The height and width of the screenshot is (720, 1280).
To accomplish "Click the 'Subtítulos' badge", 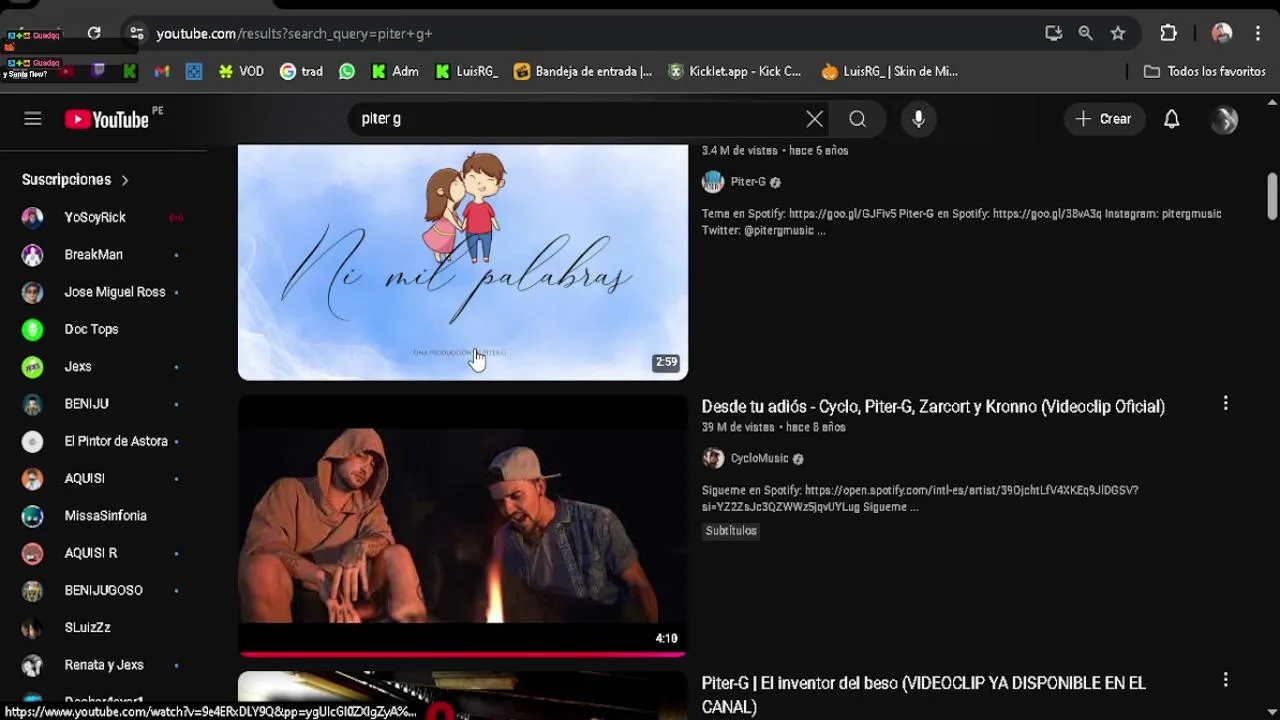I will [731, 531].
